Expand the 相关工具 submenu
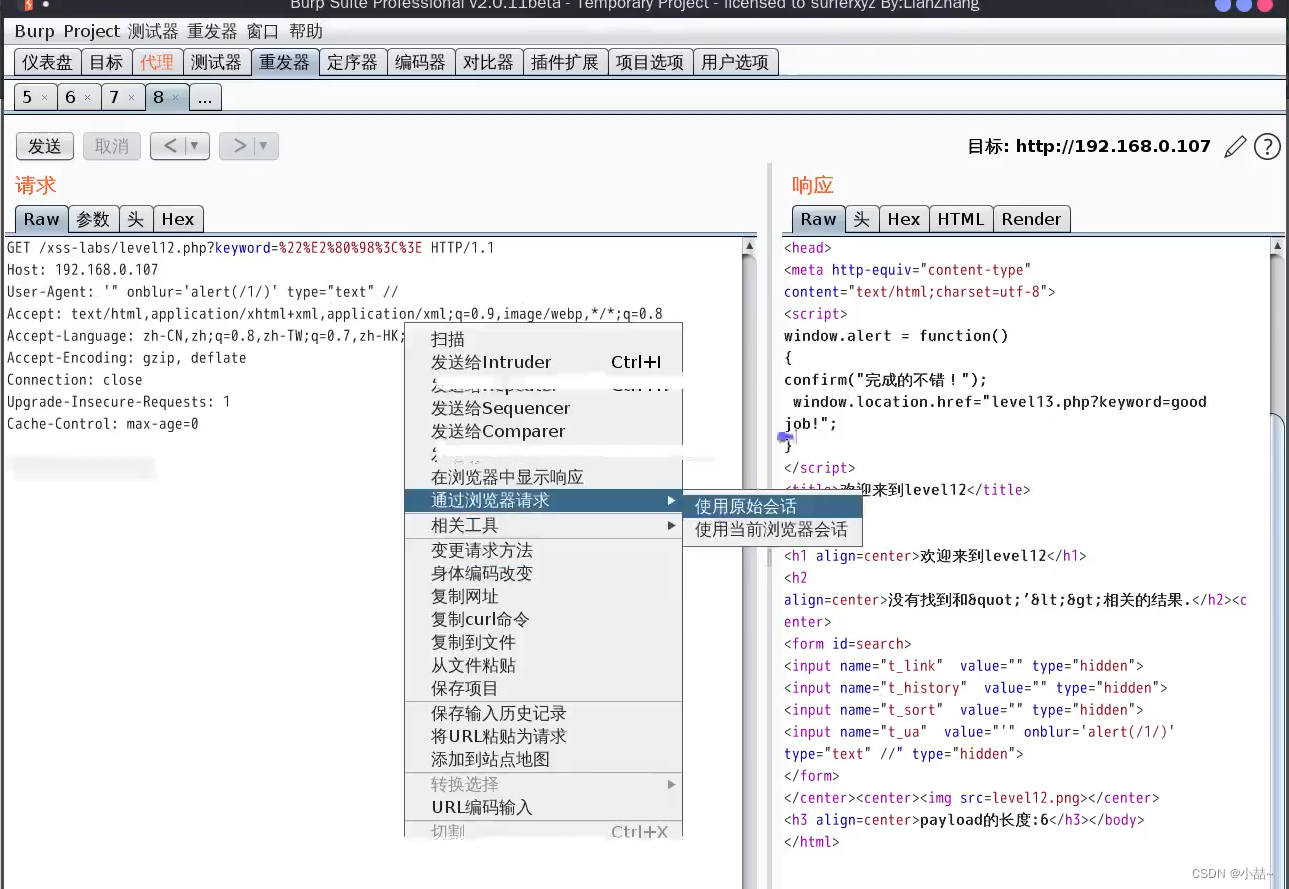The height and width of the screenshot is (889, 1289). pyautogui.click(x=543, y=525)
